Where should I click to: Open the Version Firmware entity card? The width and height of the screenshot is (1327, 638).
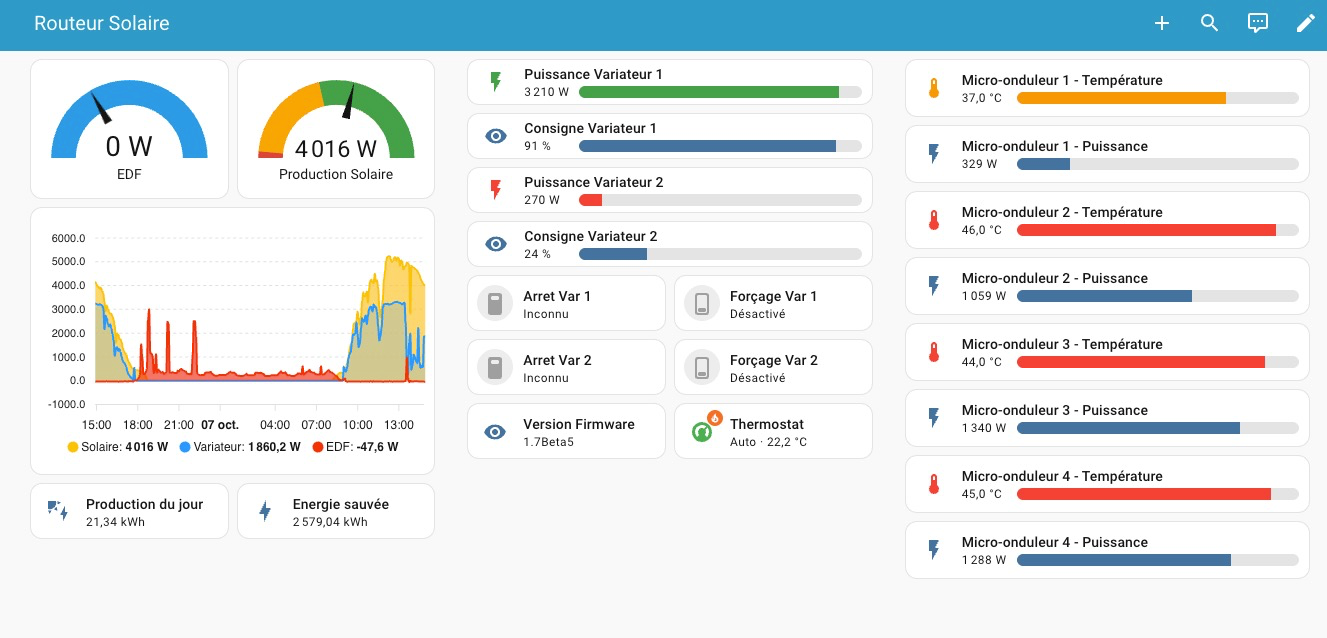tap(566, 432)
